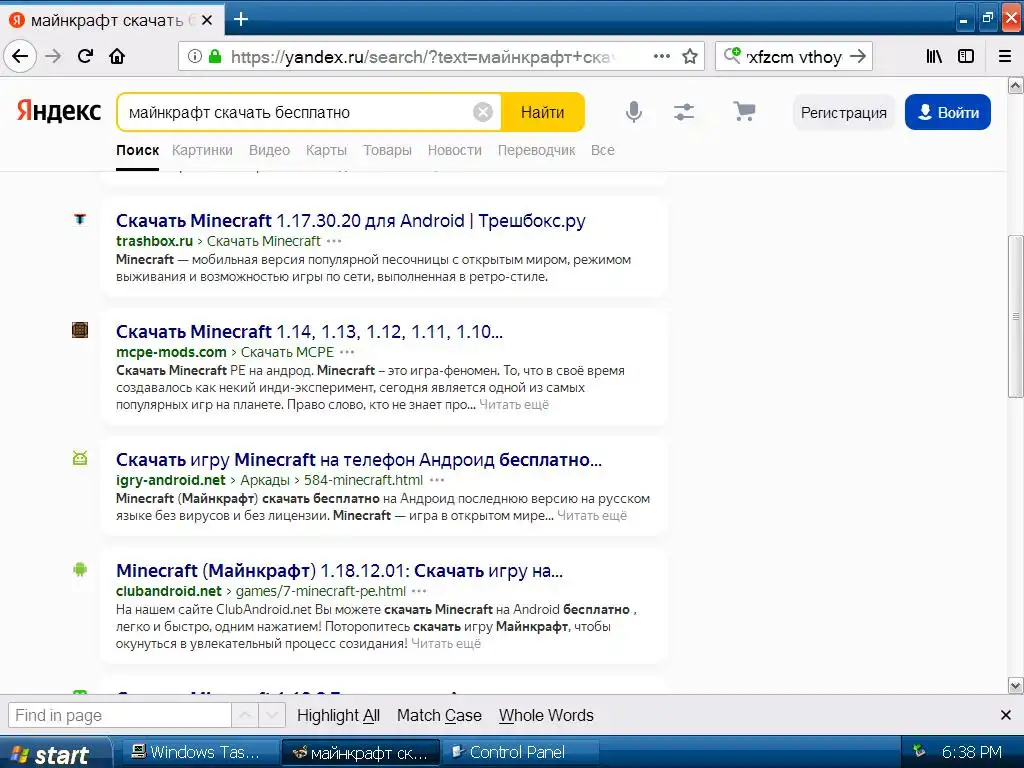Viewport: 1024px width, 768px height.
Task: Click the Регистрация button
Action: coord(844,112)
